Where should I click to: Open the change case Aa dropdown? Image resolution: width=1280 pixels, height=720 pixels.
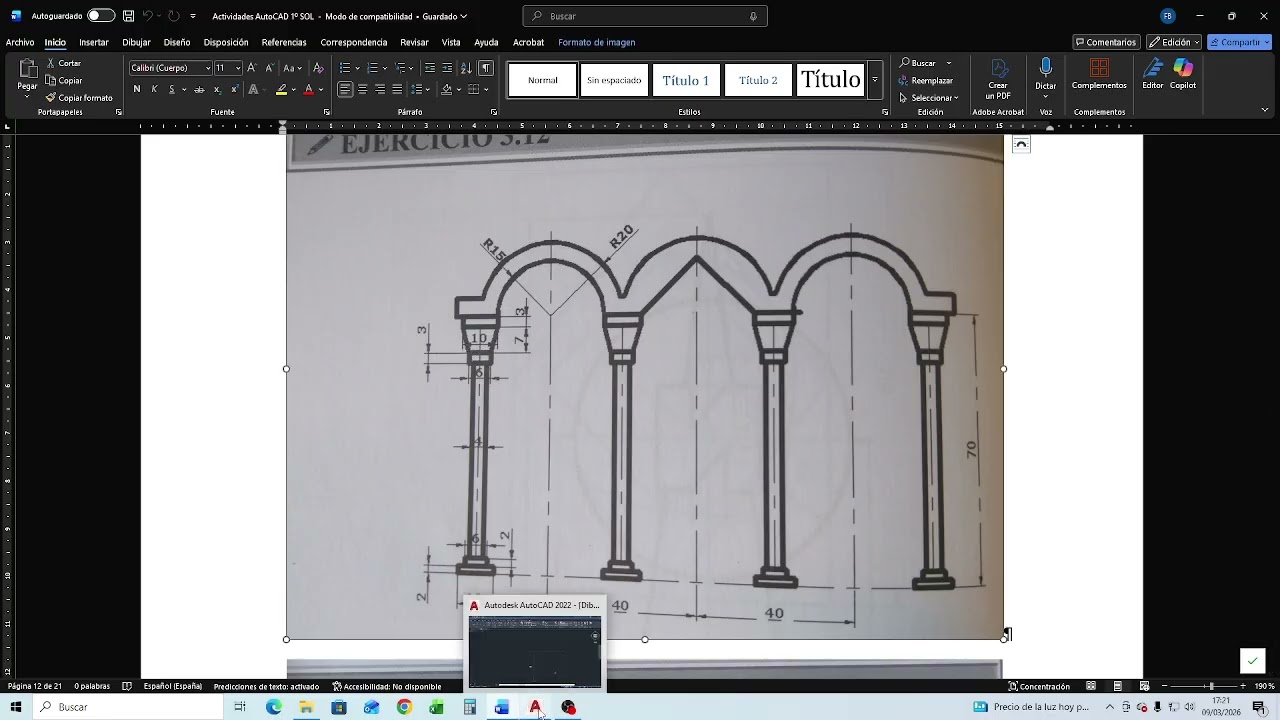(292, 68)
